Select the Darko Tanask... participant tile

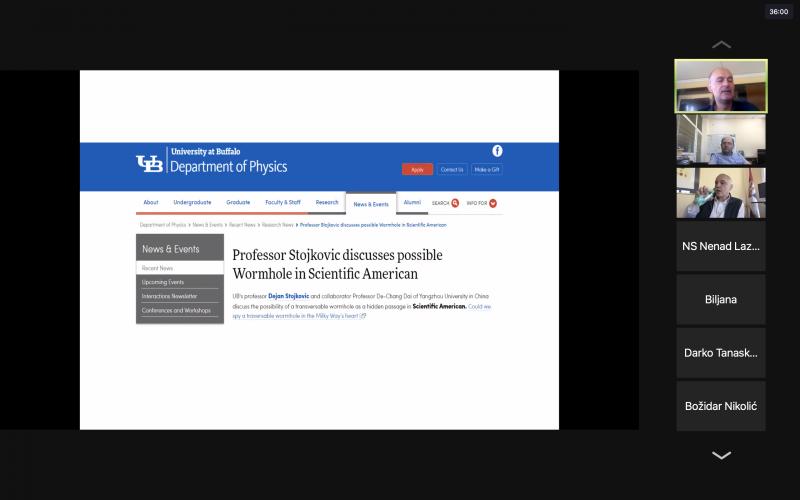721,353
